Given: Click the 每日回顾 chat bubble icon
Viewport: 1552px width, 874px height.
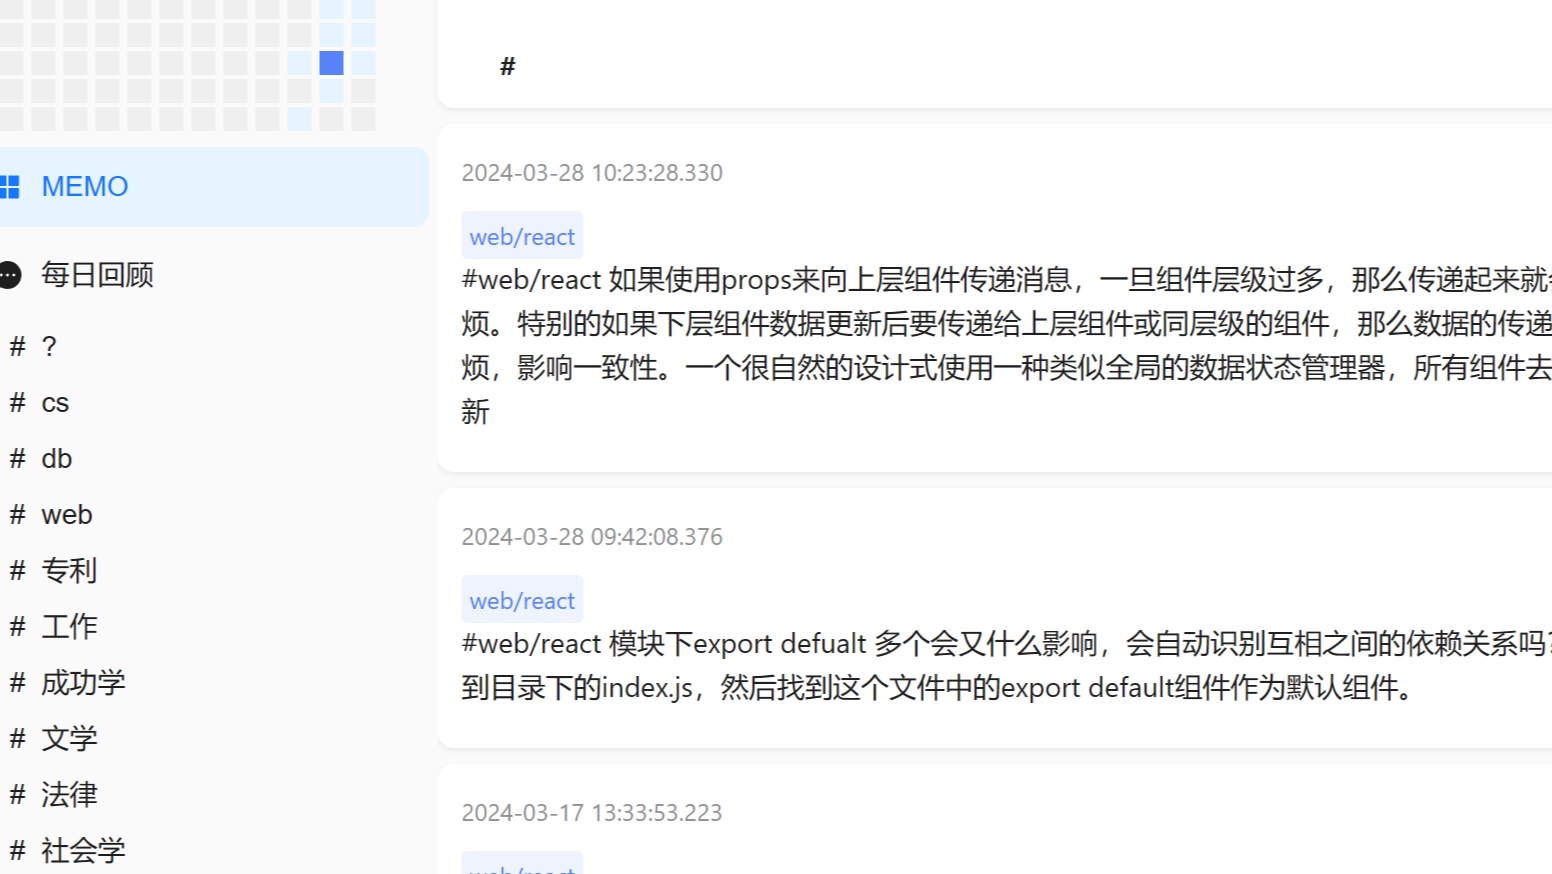Looking at the screenshot, I should click(10, 275).
